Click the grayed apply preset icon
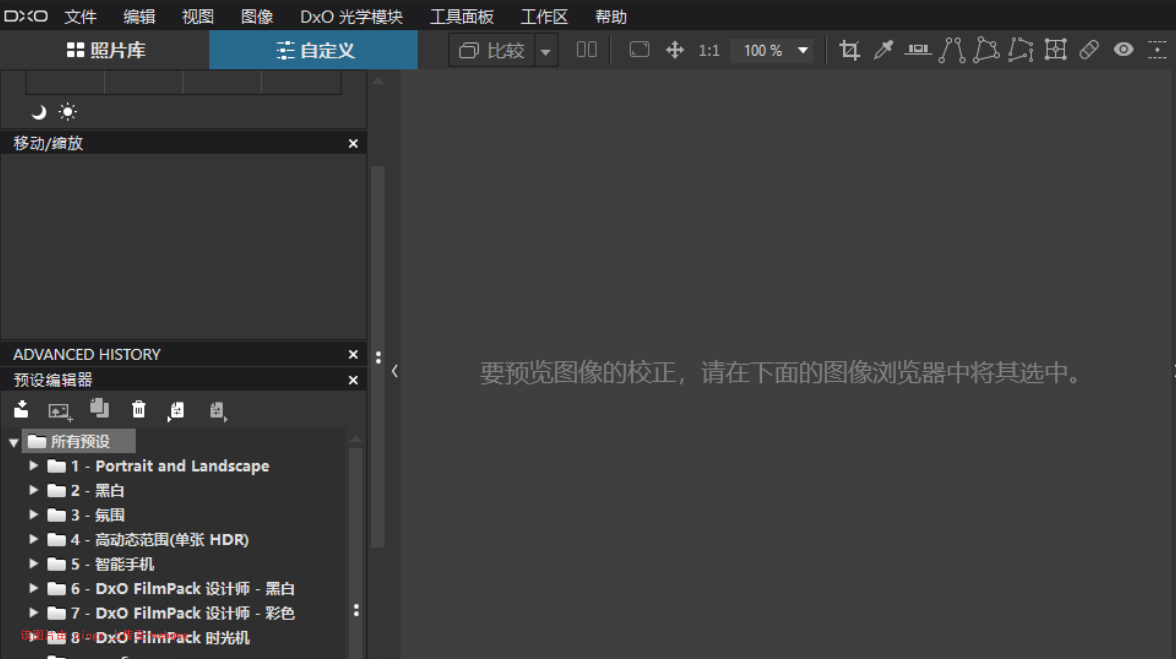 pos(218,410)
